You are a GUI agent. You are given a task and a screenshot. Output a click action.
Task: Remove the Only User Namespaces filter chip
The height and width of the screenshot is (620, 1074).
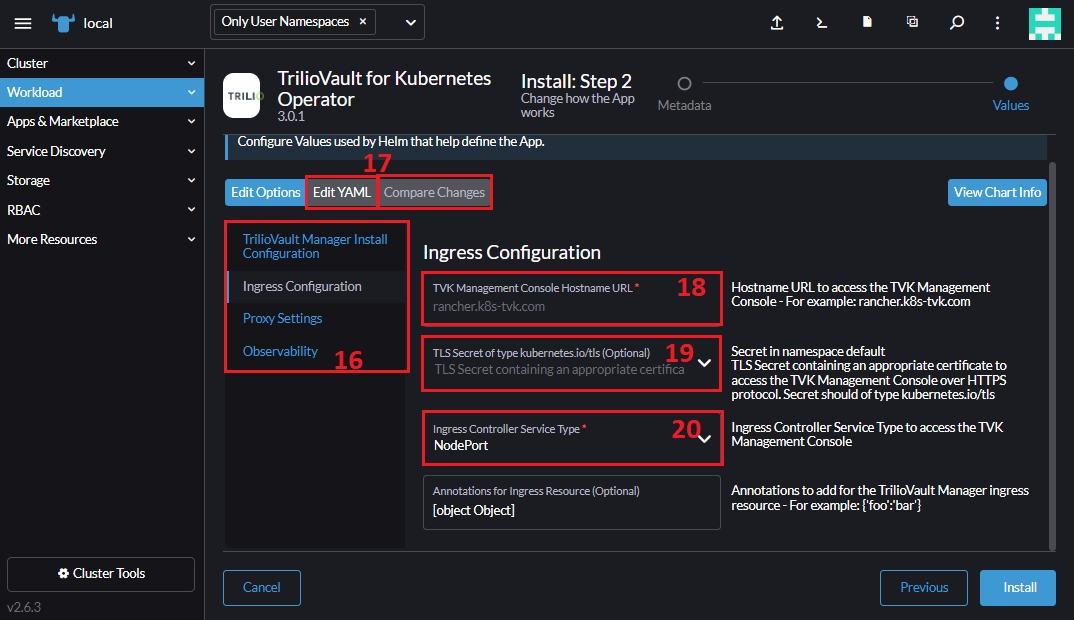tap(363, 22)
